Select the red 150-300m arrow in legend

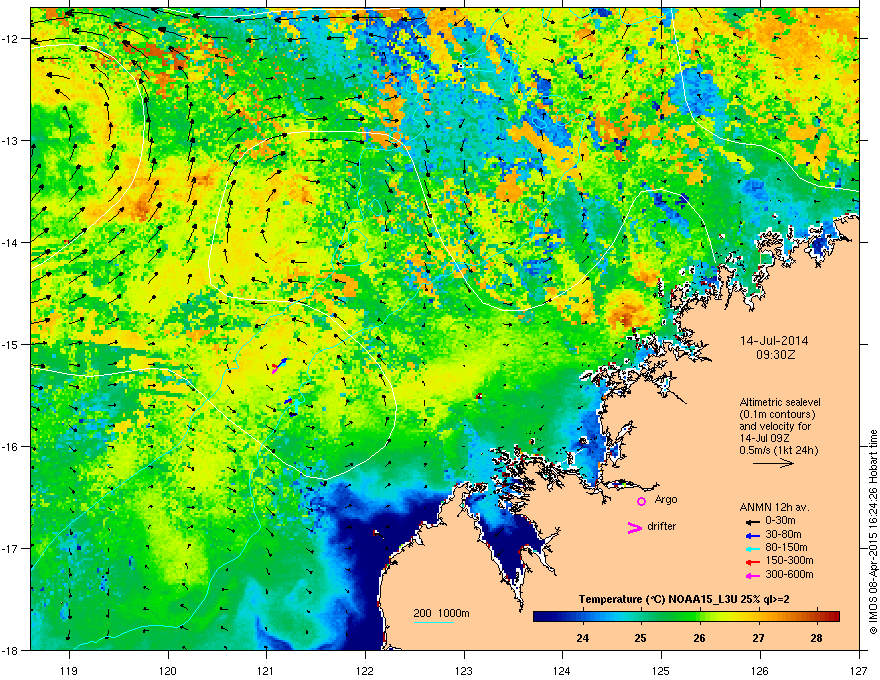point(753,562)
